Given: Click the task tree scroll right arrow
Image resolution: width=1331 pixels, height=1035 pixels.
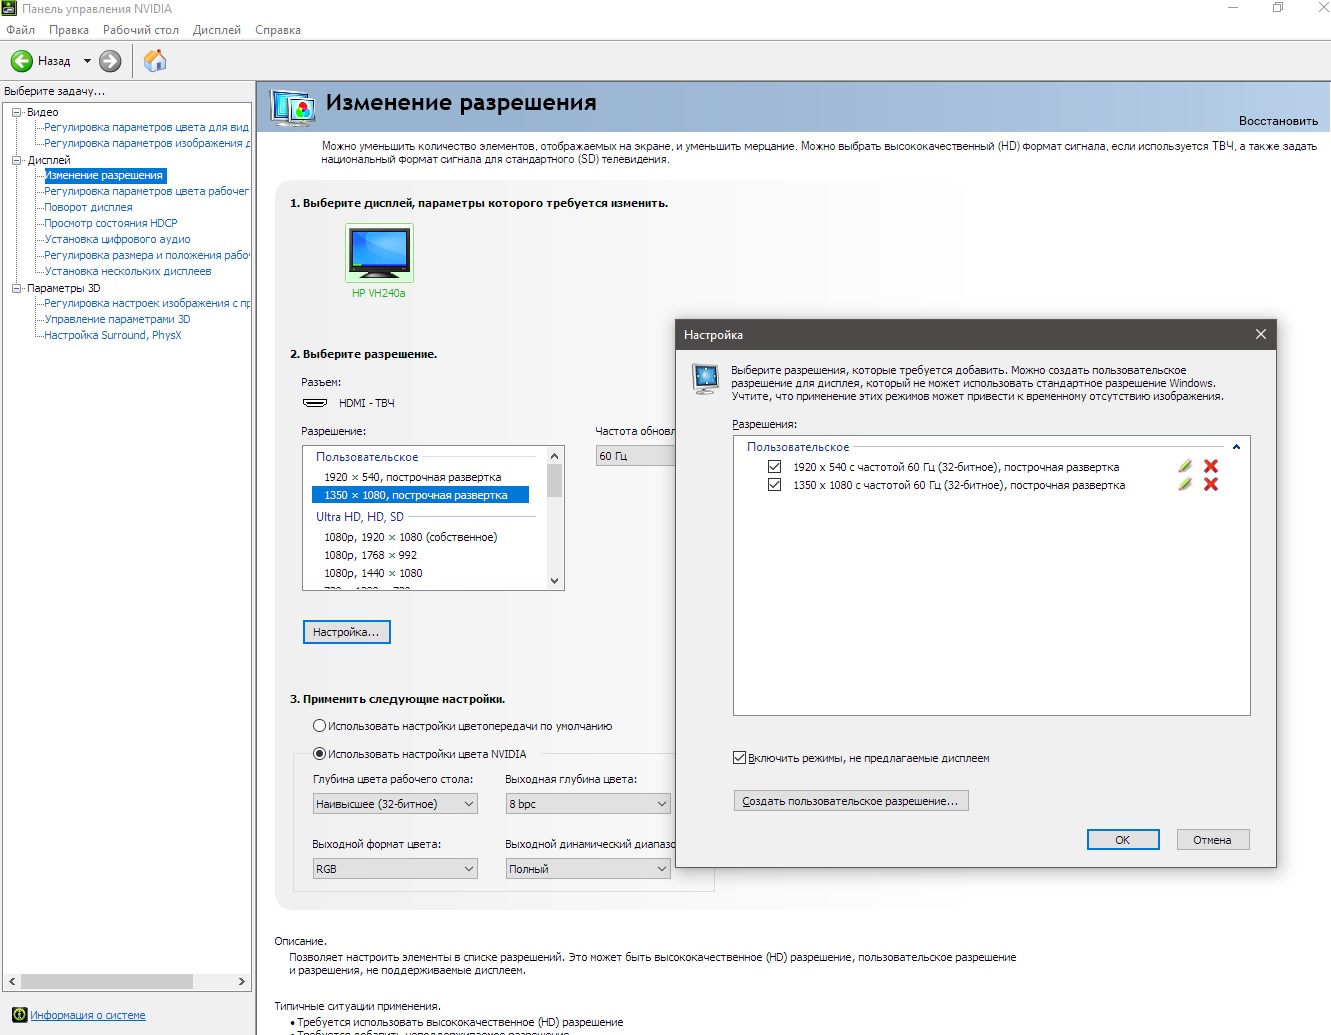Looking at the screenshot, I should click(x=242, y=982).
